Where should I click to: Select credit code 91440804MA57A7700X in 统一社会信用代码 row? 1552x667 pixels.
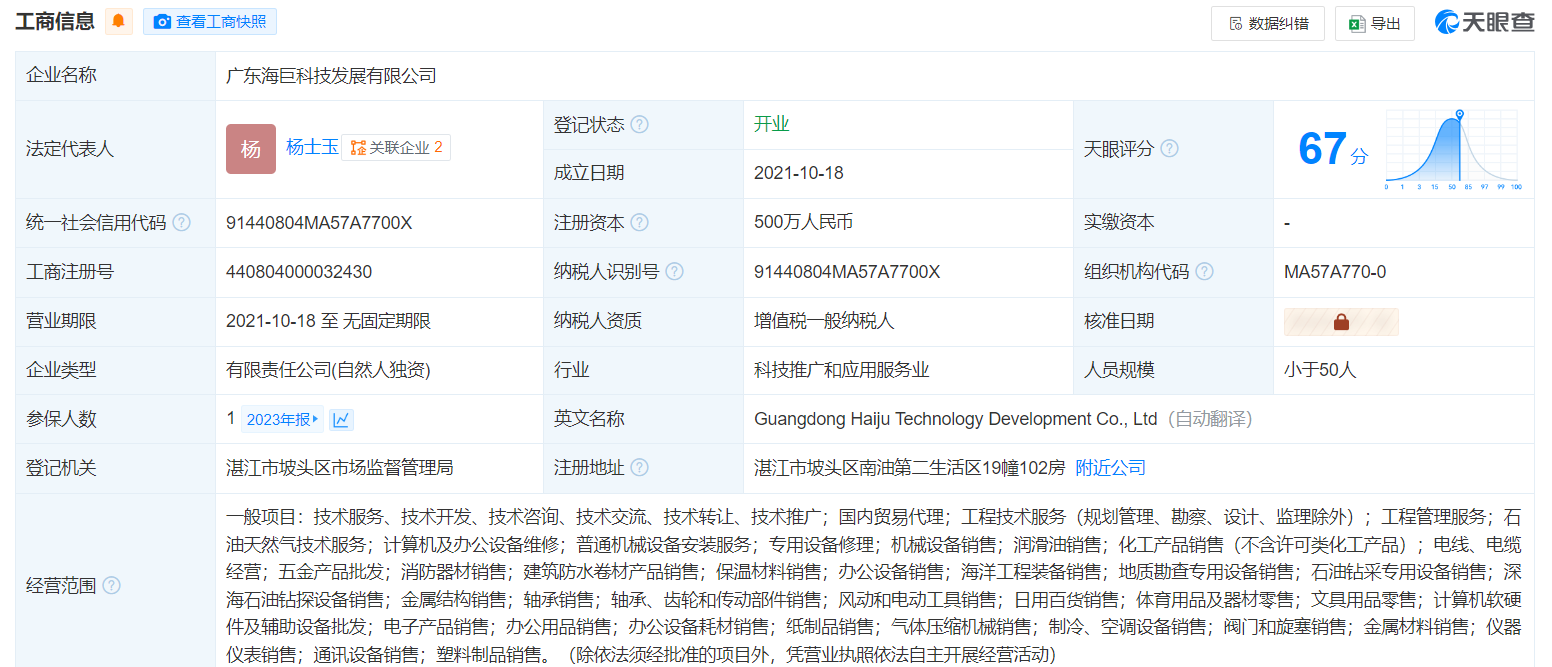click(319, 223)
